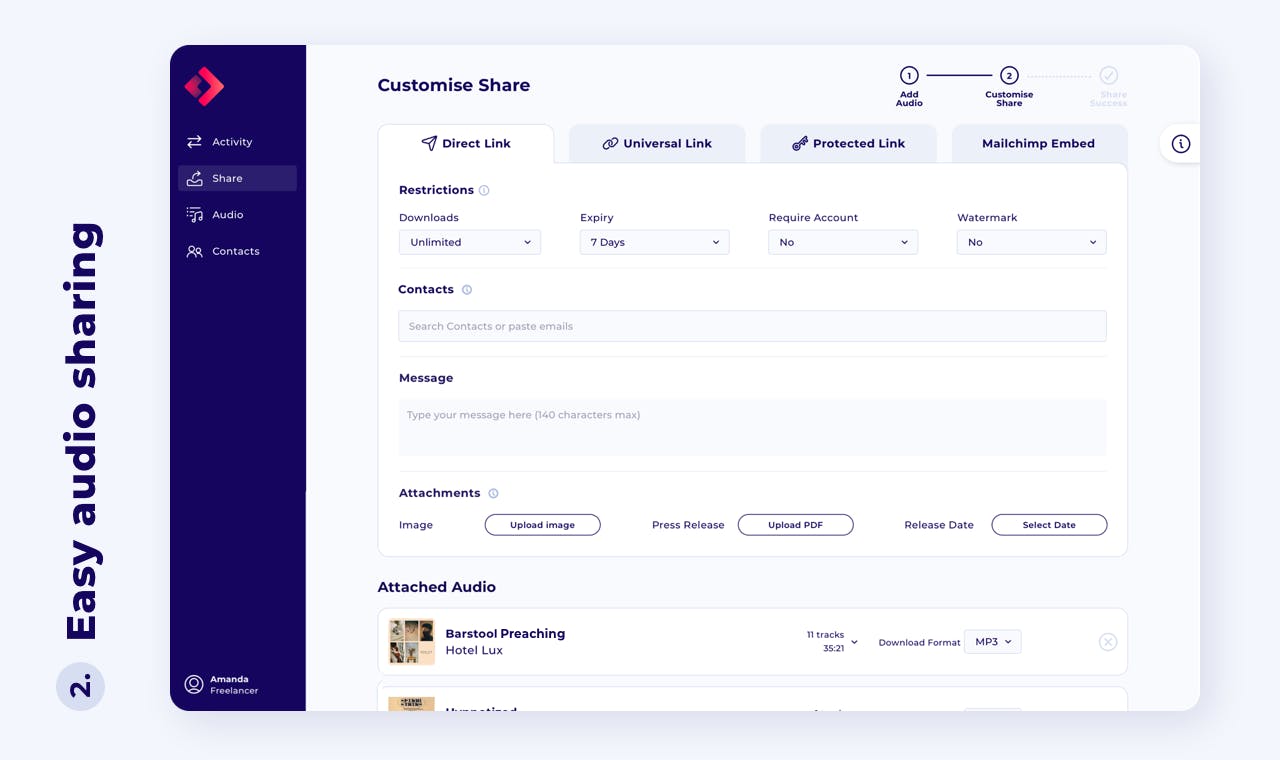Image resolution: width=1280 pixels, height=760 pixels.
Task: Remove Barstool Preaching from attached audio
Action: click(1108, 642)
